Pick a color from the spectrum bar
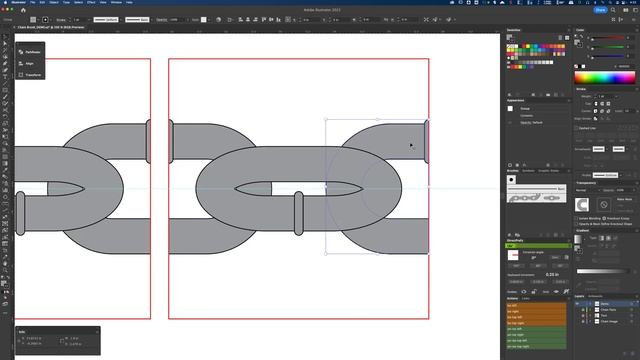 pyautogui.click(x=604, y=78)
